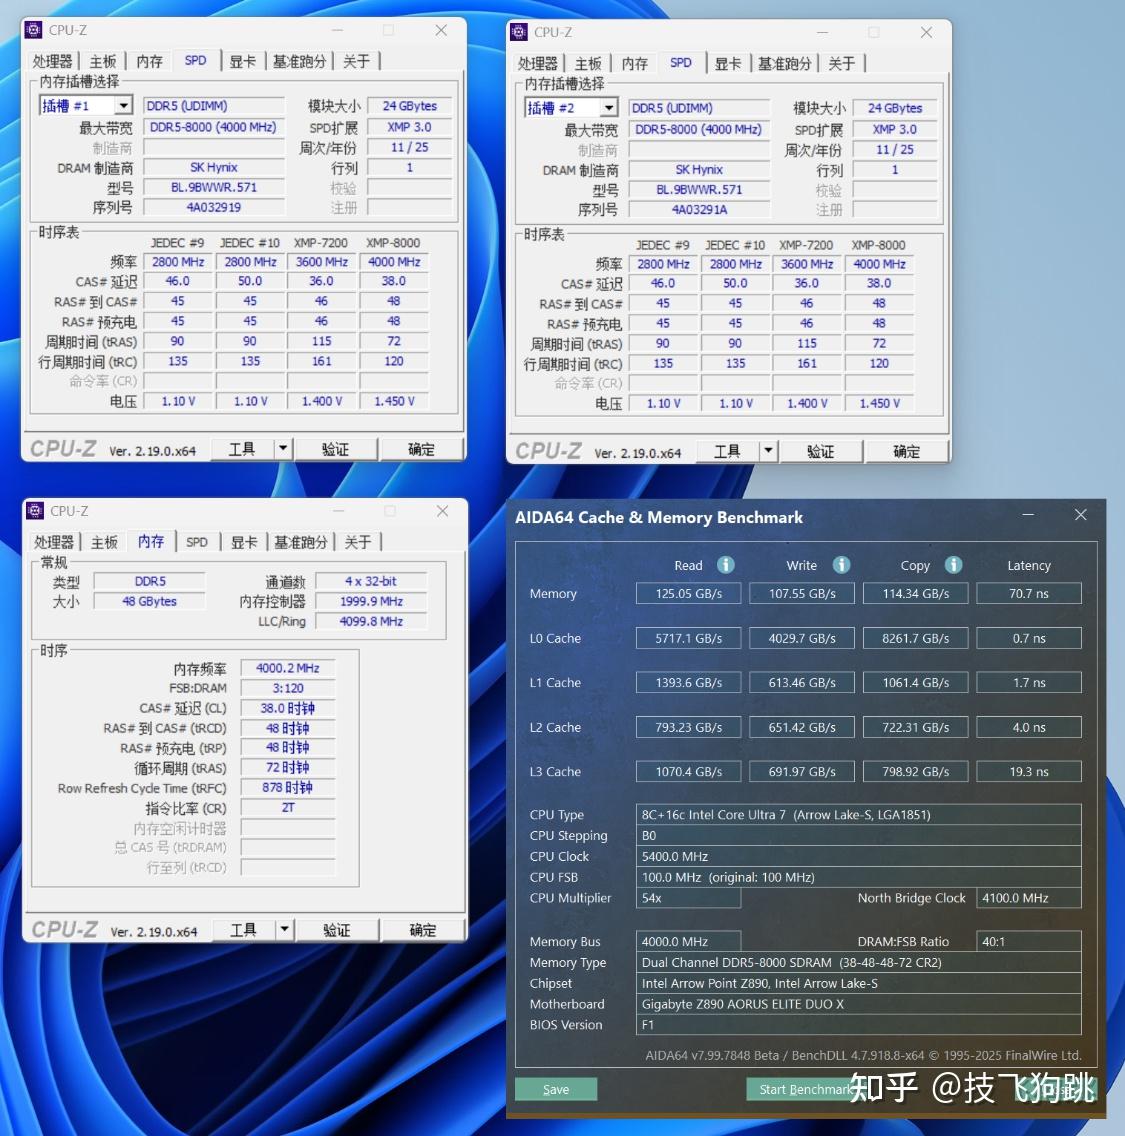
Task: Open 处理器 tab in memory window
Action: [54, 542]
